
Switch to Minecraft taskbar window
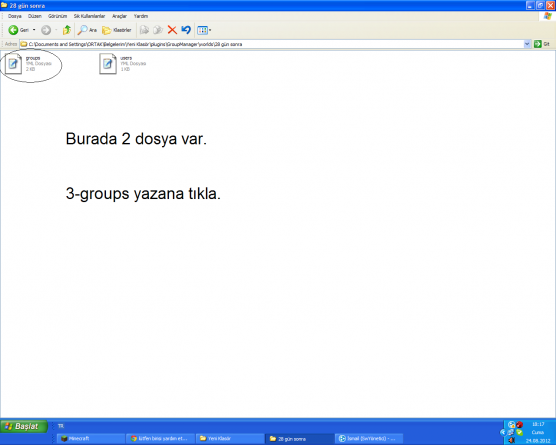(91, 439)
